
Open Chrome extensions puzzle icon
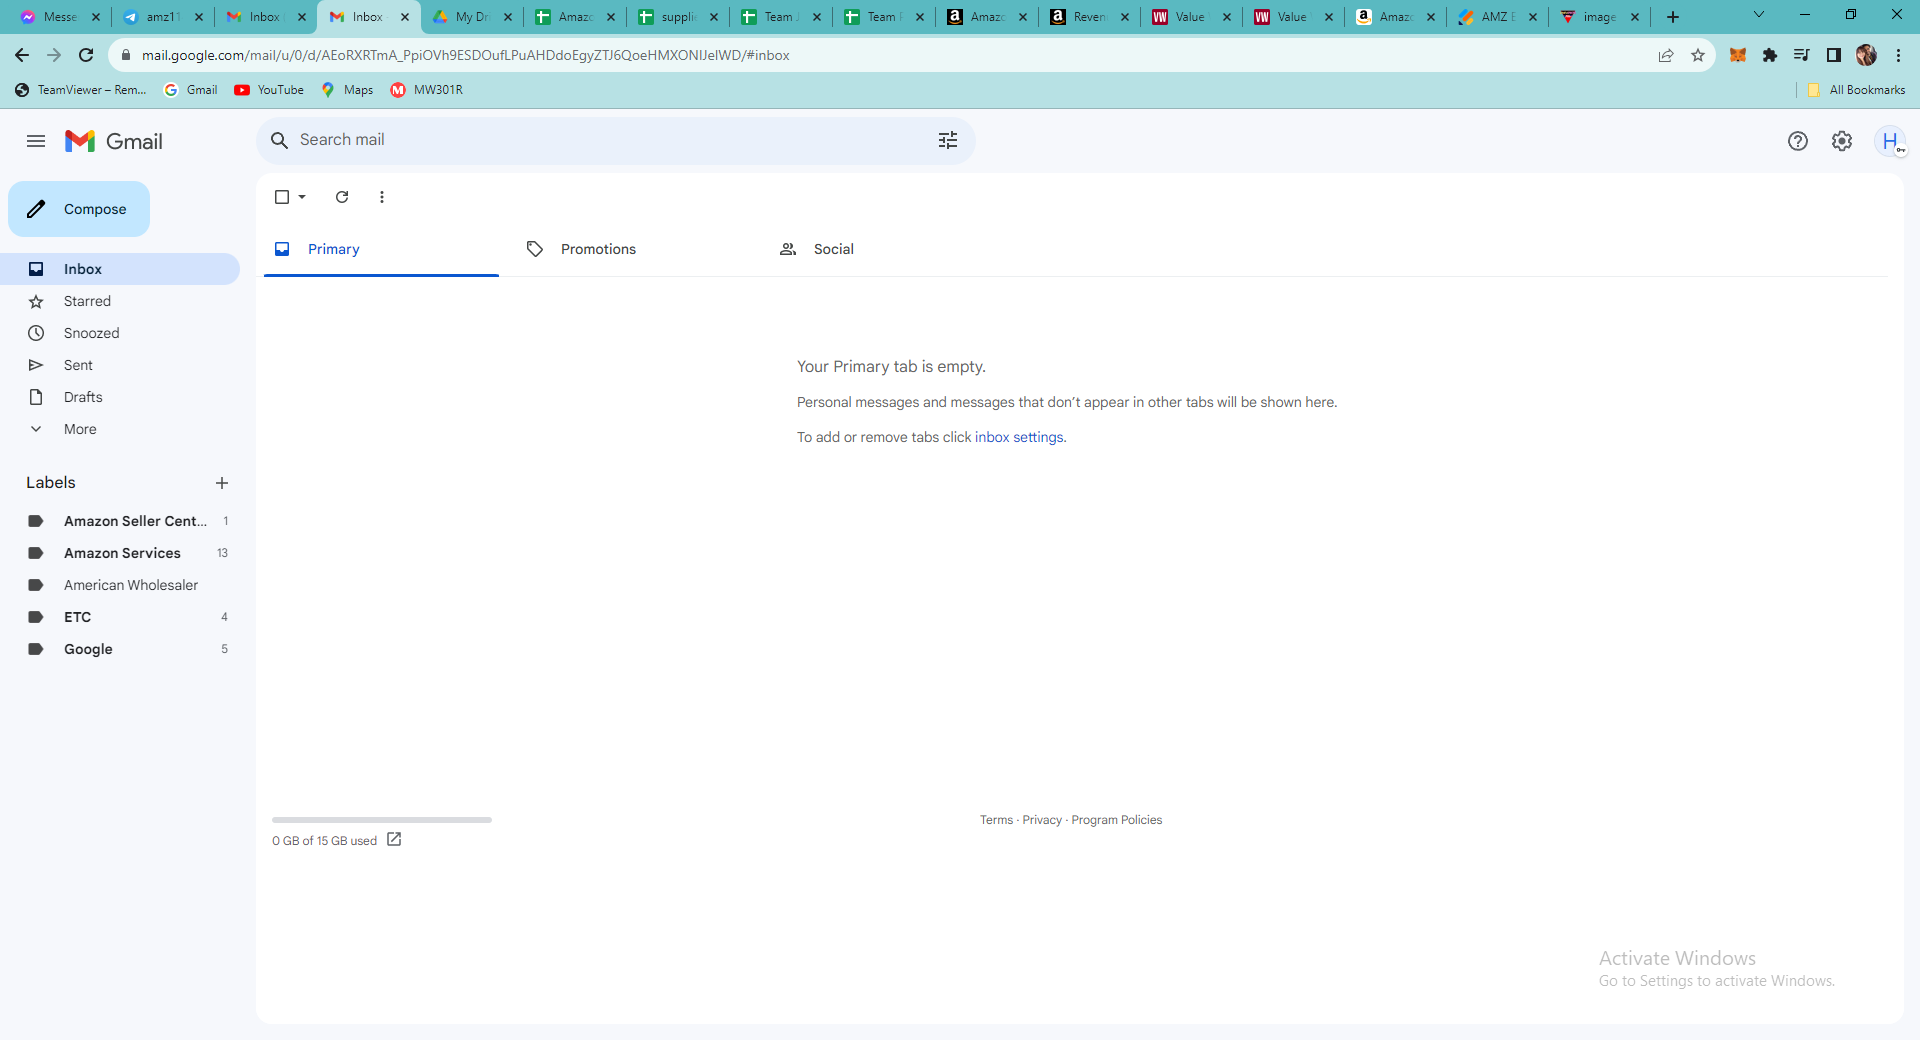pyautogui.click(x=1770, y=55)
